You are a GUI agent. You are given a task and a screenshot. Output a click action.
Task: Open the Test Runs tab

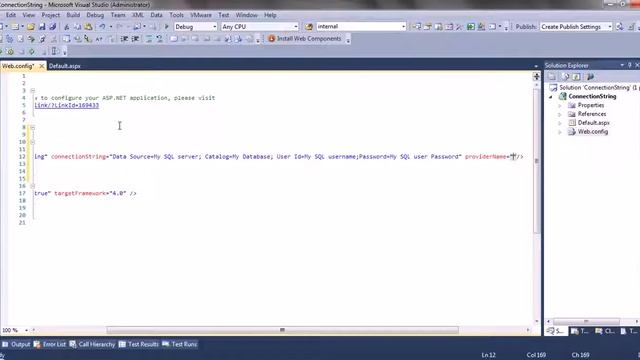point(180,344)
